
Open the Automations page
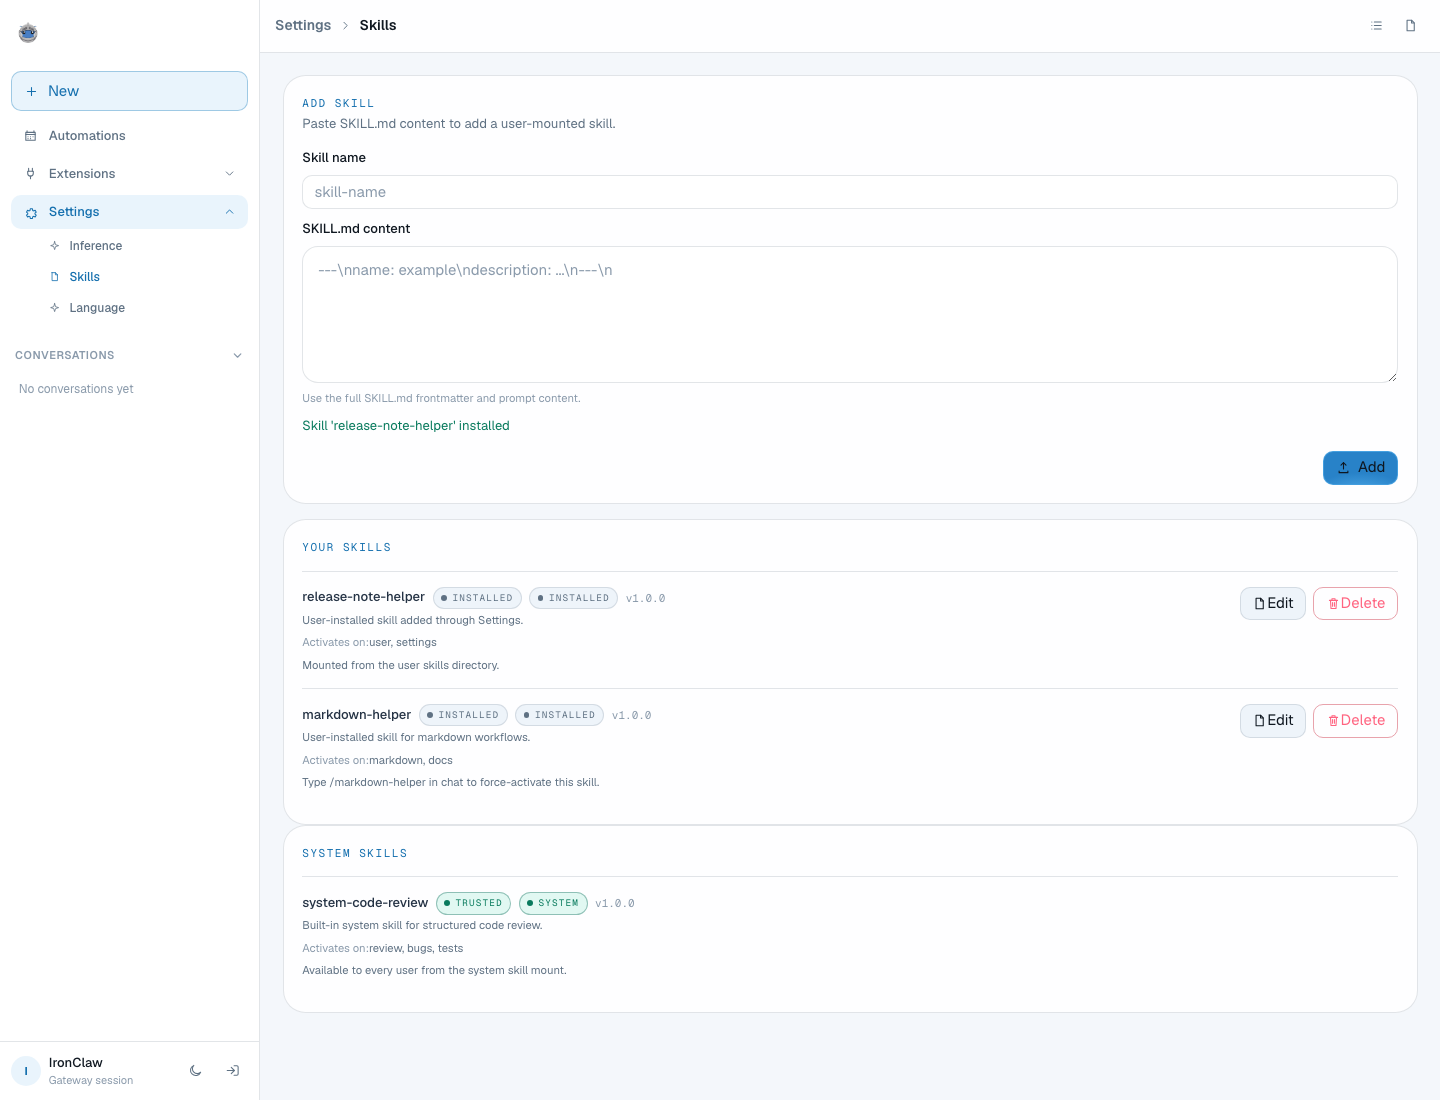pyautogui.click(x=129, y=136)
